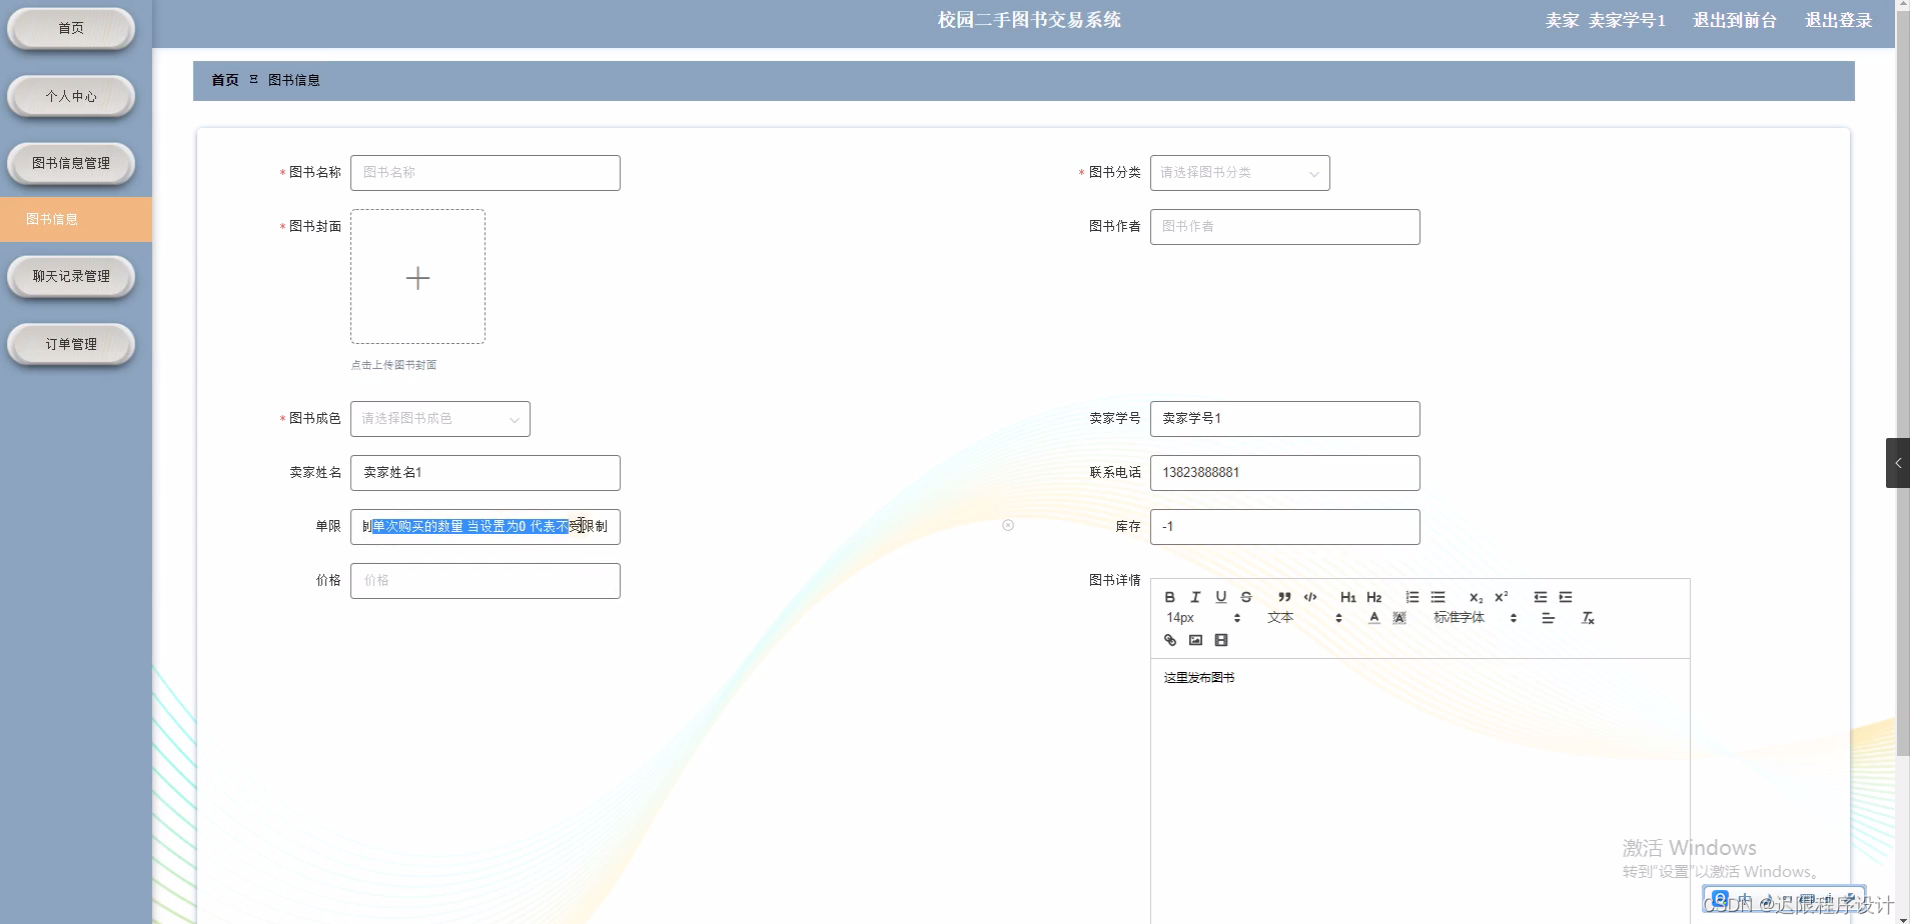The image size is (1910, 924).
Task: Toggle bold formatting in the book details editor
Action: 1170,597
